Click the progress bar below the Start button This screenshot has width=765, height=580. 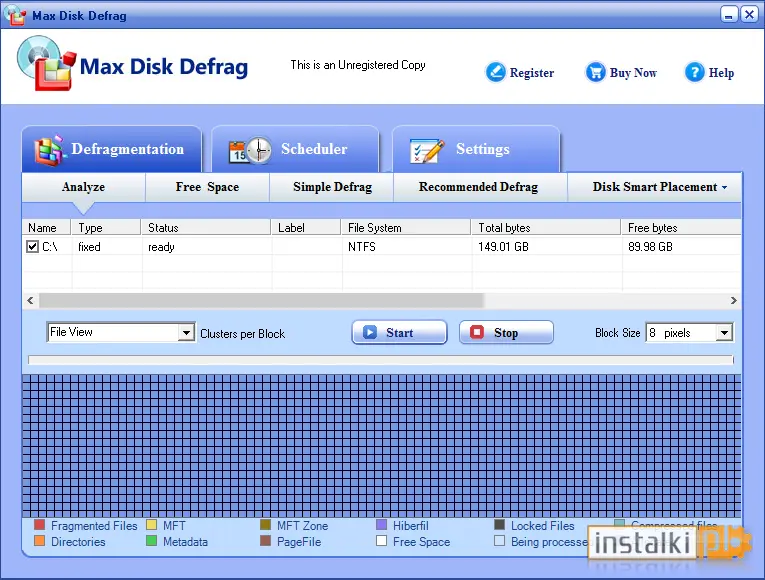tap(381, 360)
